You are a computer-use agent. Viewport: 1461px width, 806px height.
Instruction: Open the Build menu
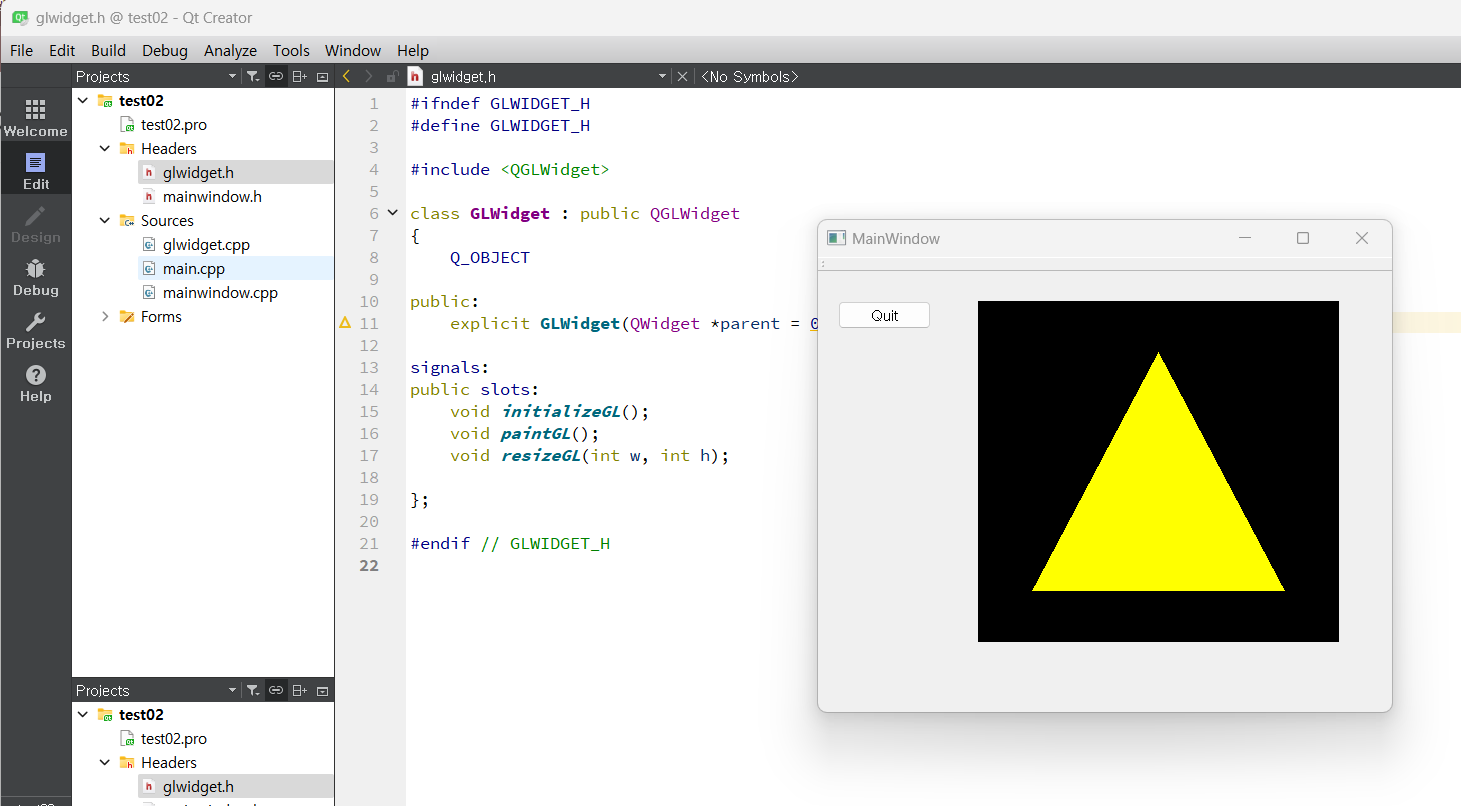click(108, 50)
